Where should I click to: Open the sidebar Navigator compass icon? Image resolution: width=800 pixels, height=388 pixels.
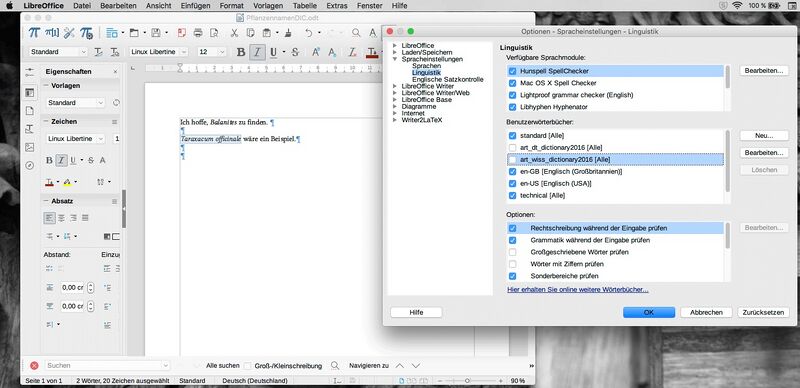(x=30, y=165)
